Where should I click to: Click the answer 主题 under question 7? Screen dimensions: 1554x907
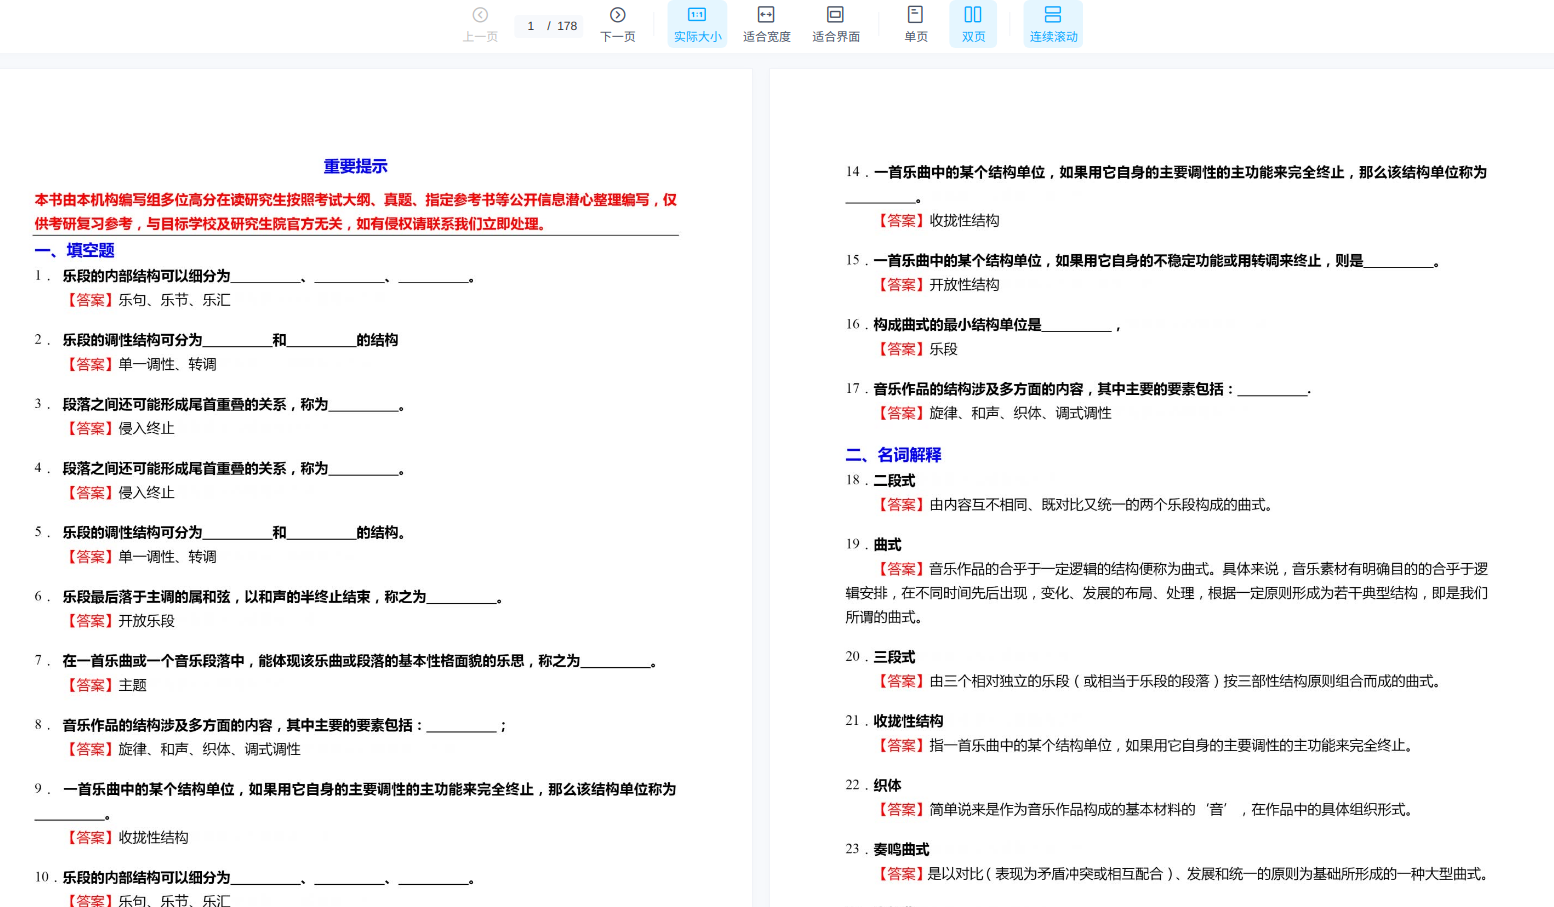point(132,686)
